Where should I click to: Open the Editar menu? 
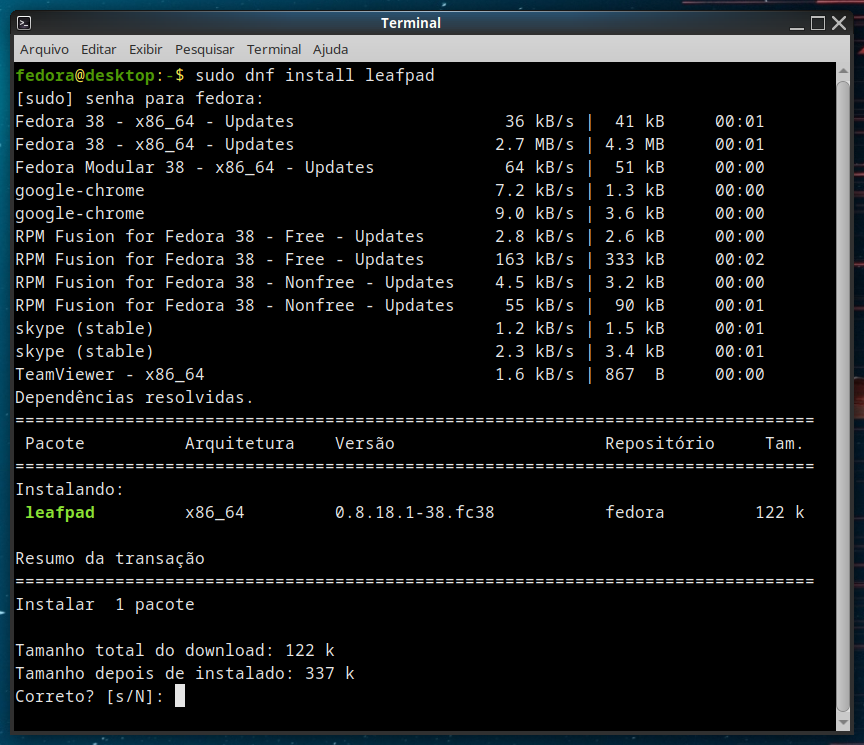click(x=99, y=50)
